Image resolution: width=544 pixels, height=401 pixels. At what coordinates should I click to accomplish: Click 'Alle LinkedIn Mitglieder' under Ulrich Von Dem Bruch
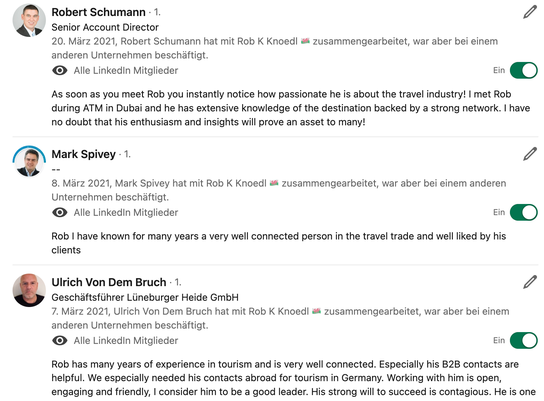(126, 341)
